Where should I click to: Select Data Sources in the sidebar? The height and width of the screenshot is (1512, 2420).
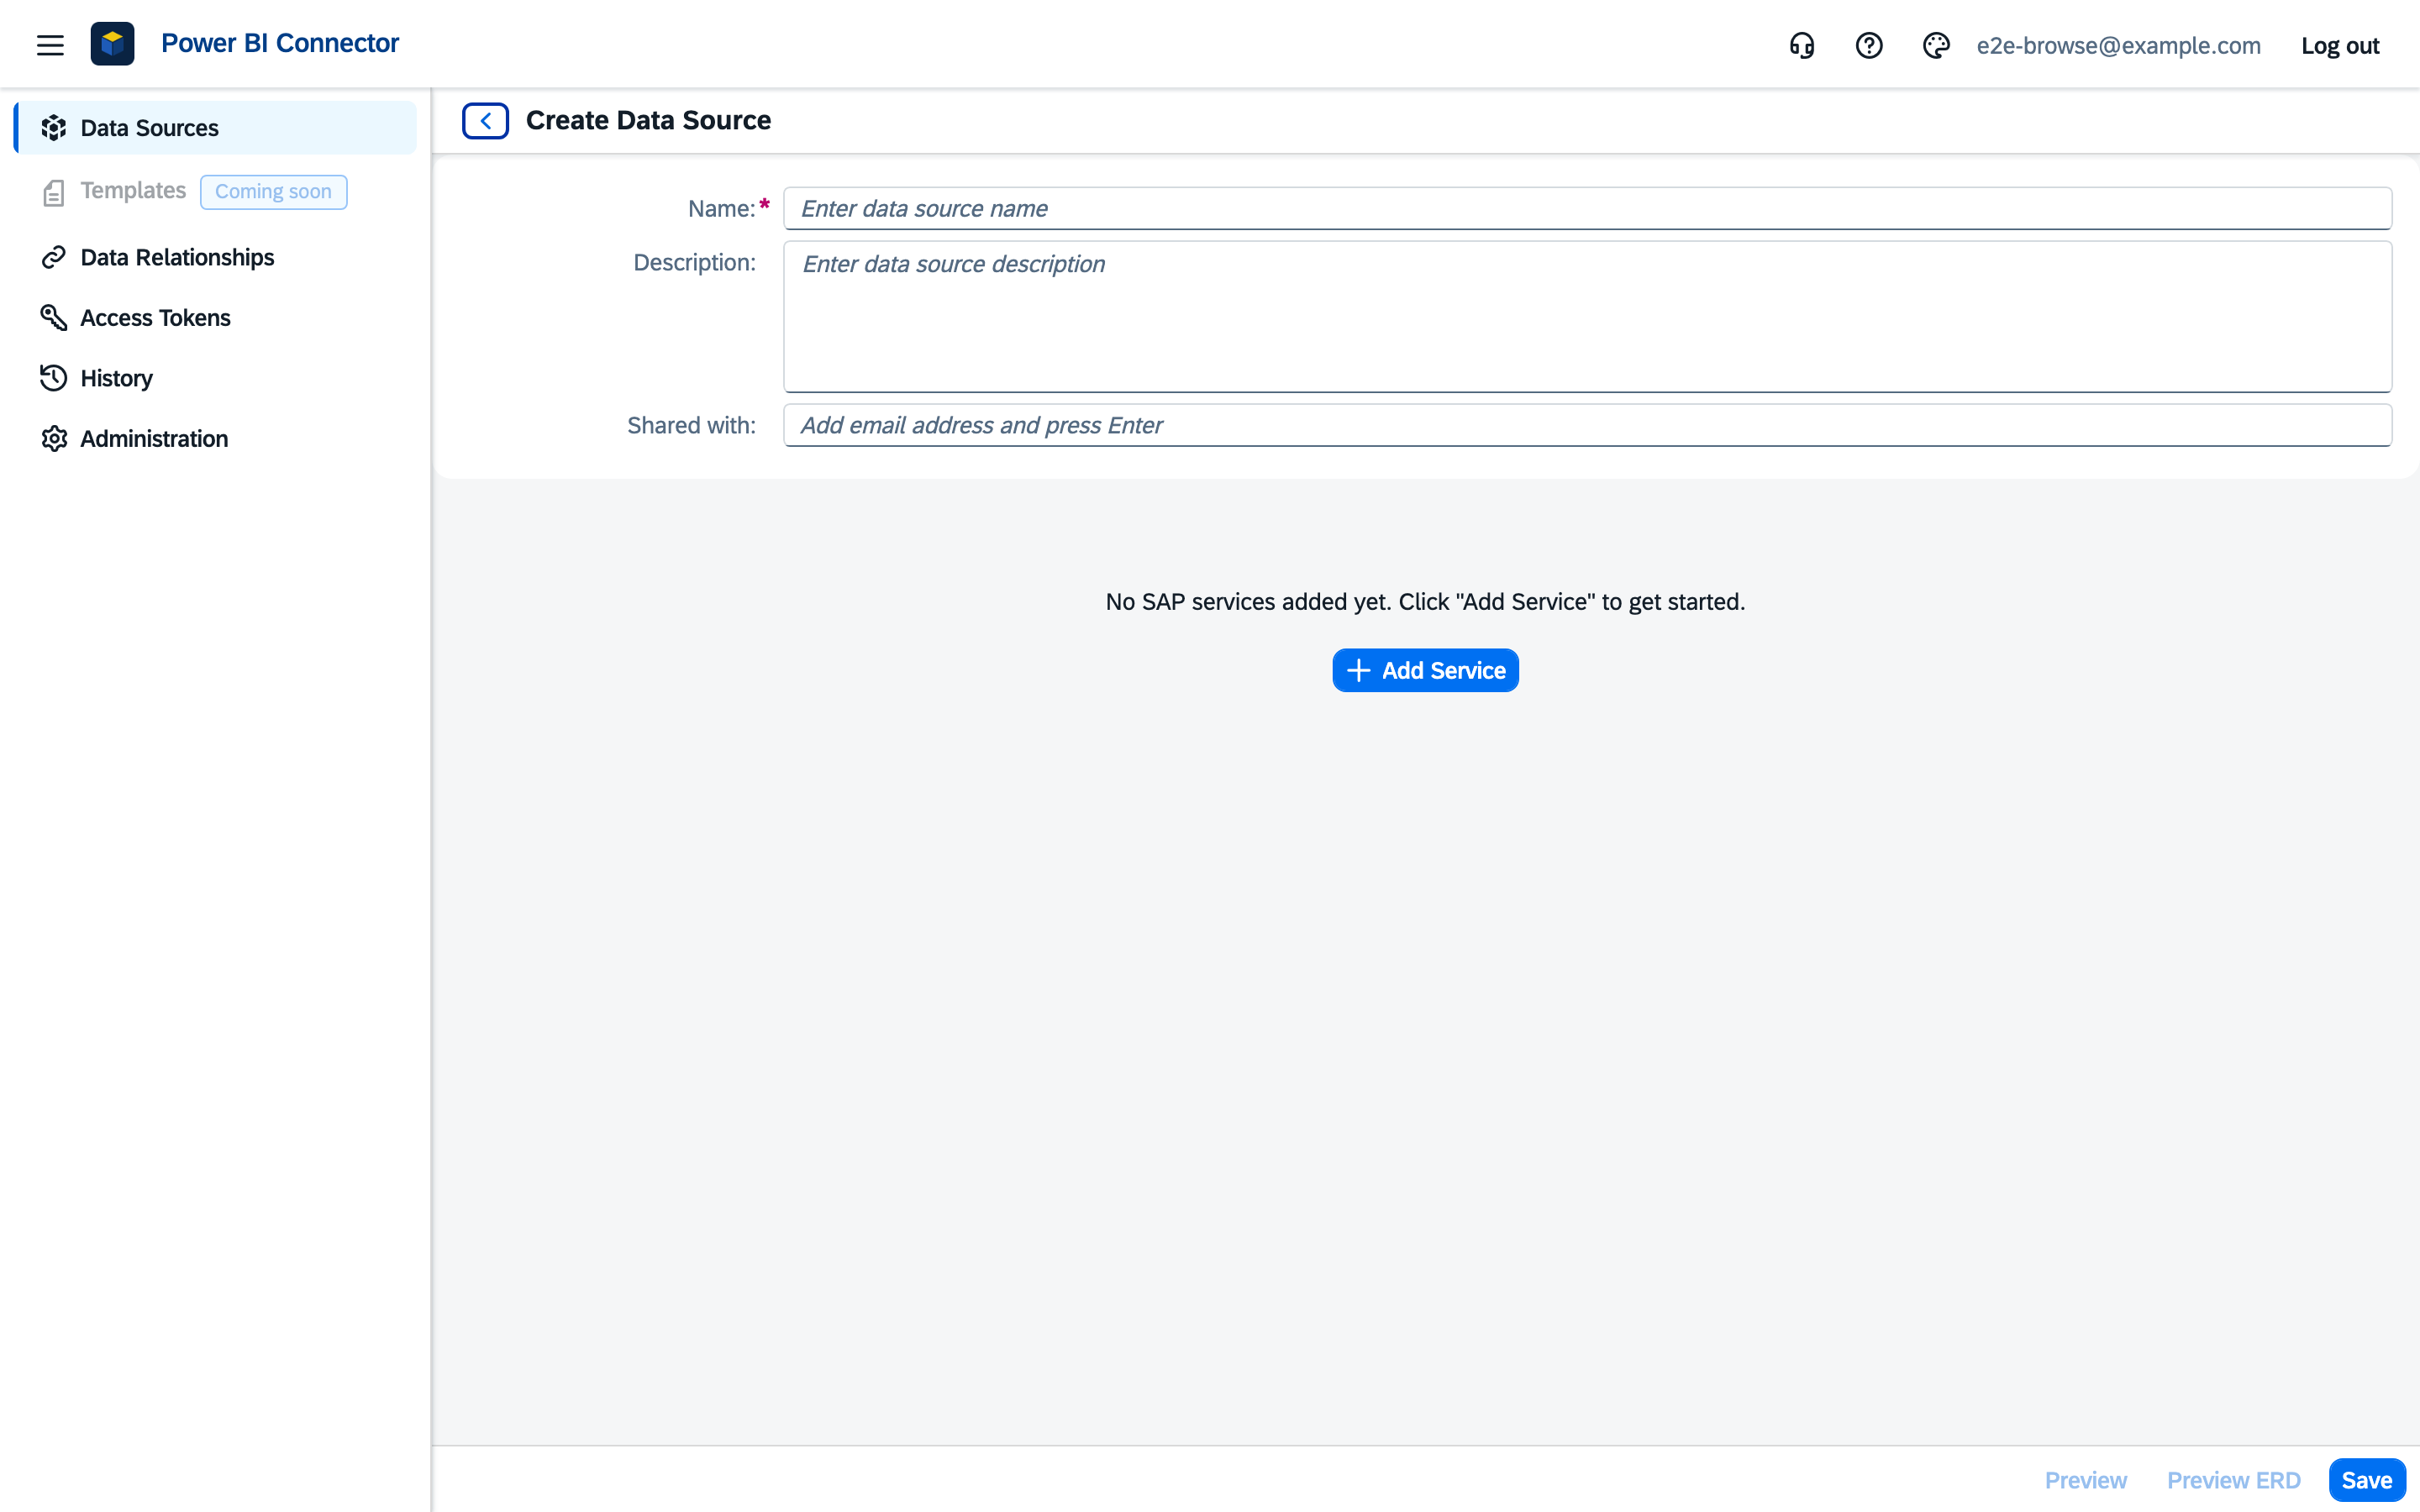[215, 128]
